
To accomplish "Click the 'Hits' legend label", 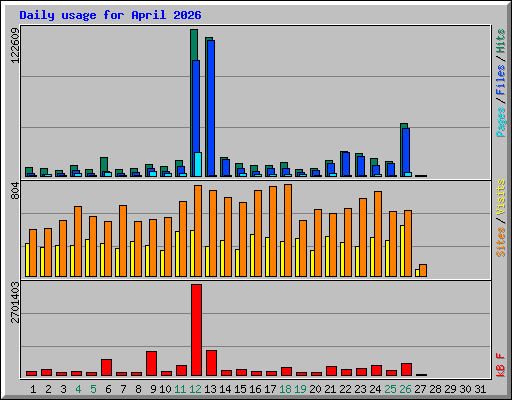I will 500,41.
